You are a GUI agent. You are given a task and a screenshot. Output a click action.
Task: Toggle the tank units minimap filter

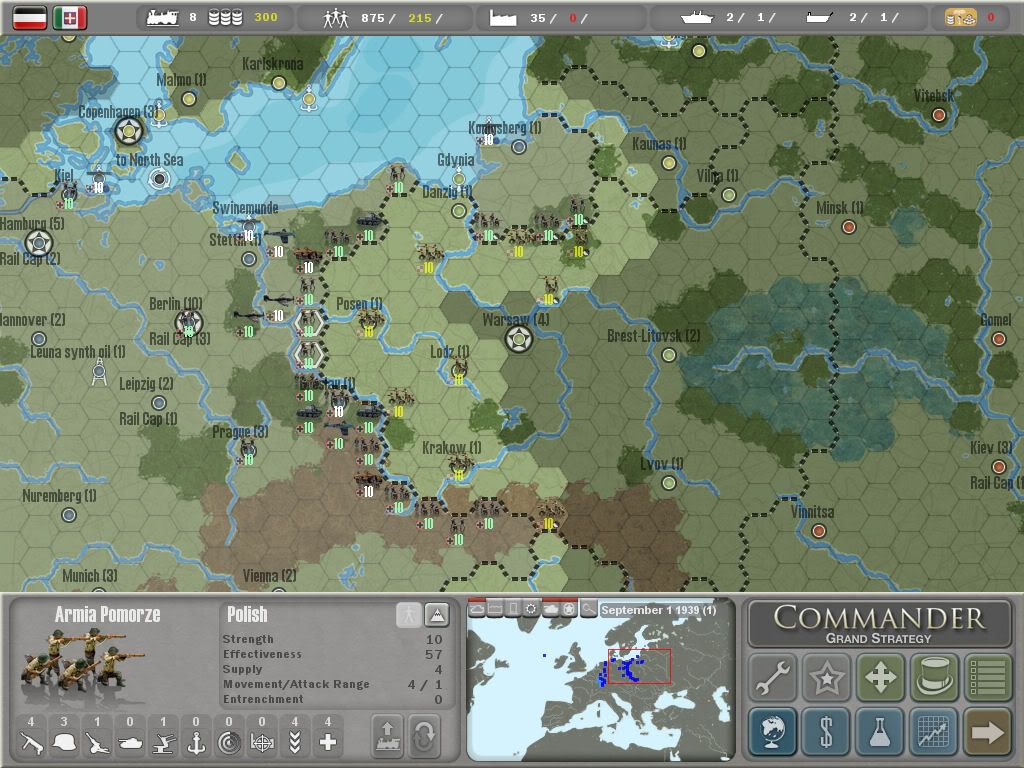551,609
